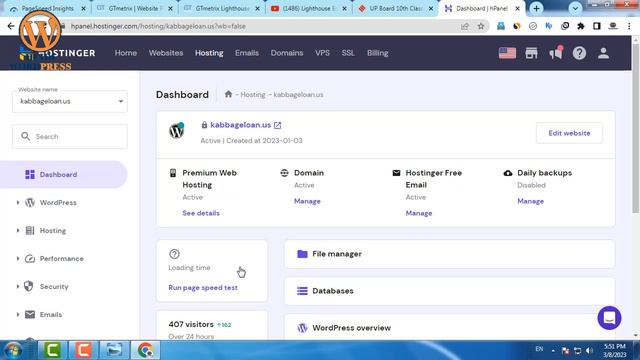Click Manage under Domain
Viewport: 640px width, 360px height.
tap(307, 201)
